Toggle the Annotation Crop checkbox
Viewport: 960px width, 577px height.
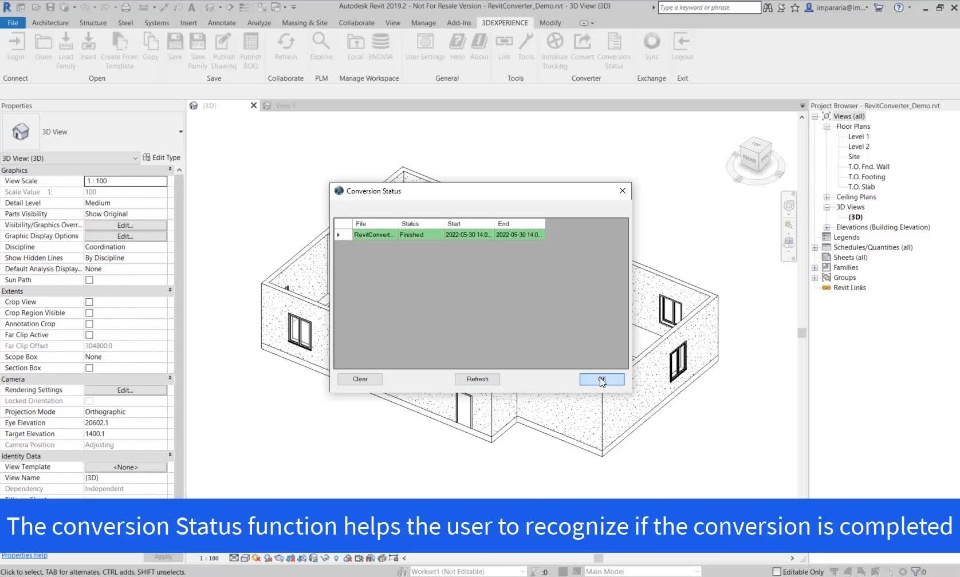[x=89, y=324]
